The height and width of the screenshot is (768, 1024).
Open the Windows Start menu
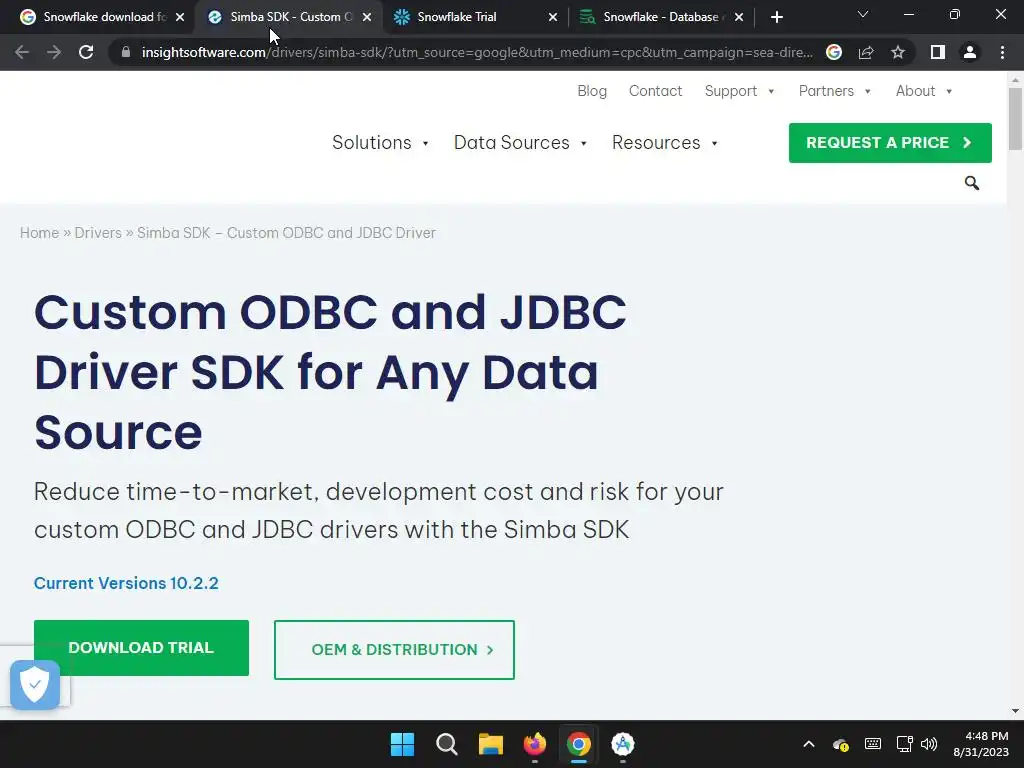click(x=402, y=744)
